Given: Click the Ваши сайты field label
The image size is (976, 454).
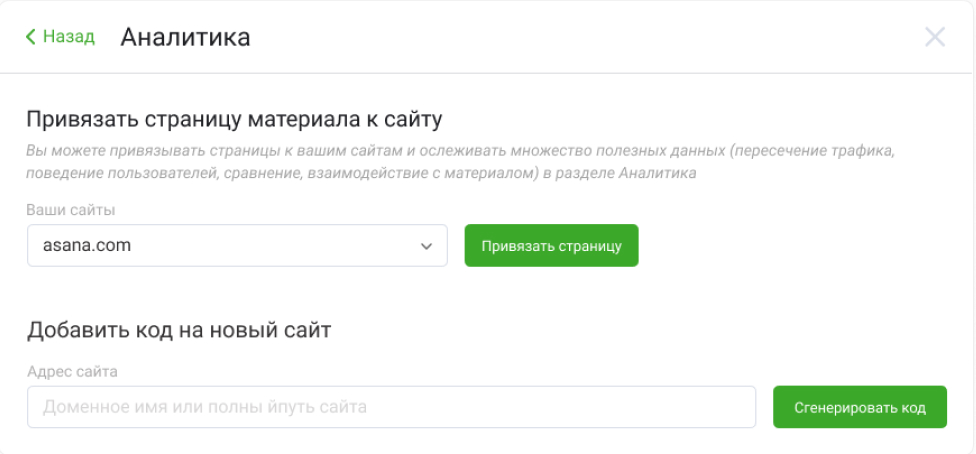Looking at the screenshot, I should pyautogui.click(x=71, y=211).
